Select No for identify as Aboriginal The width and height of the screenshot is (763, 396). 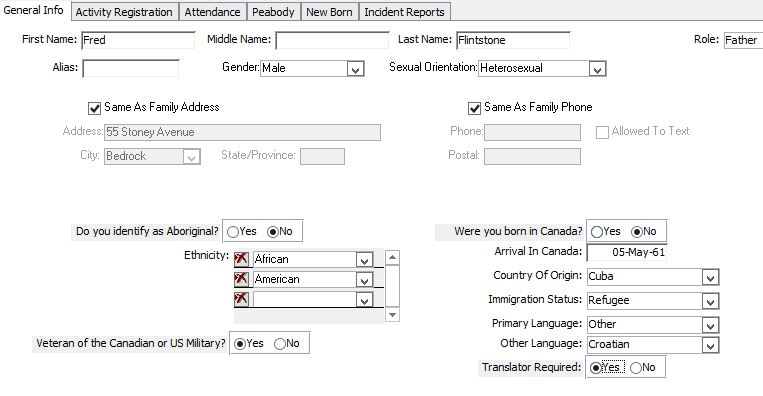pyautogui.click(x=273, y=232)
